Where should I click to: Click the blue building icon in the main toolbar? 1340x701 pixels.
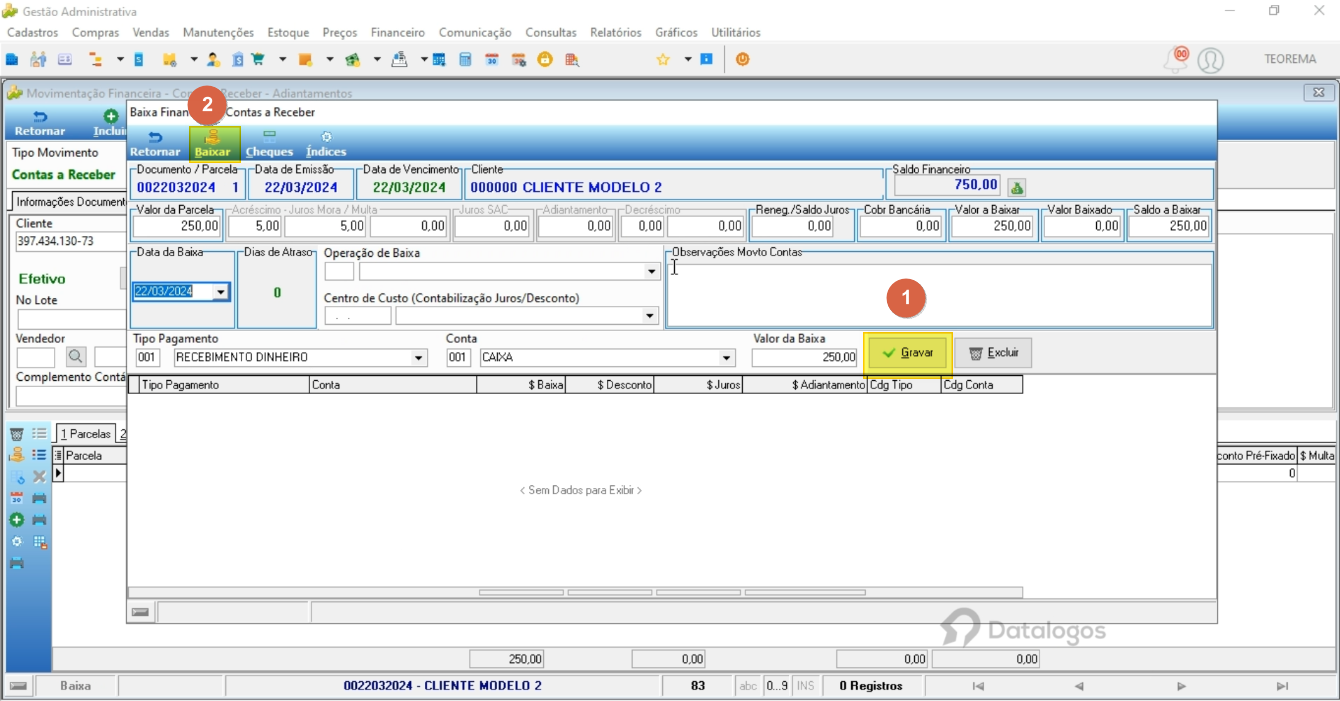pos(12,60)
